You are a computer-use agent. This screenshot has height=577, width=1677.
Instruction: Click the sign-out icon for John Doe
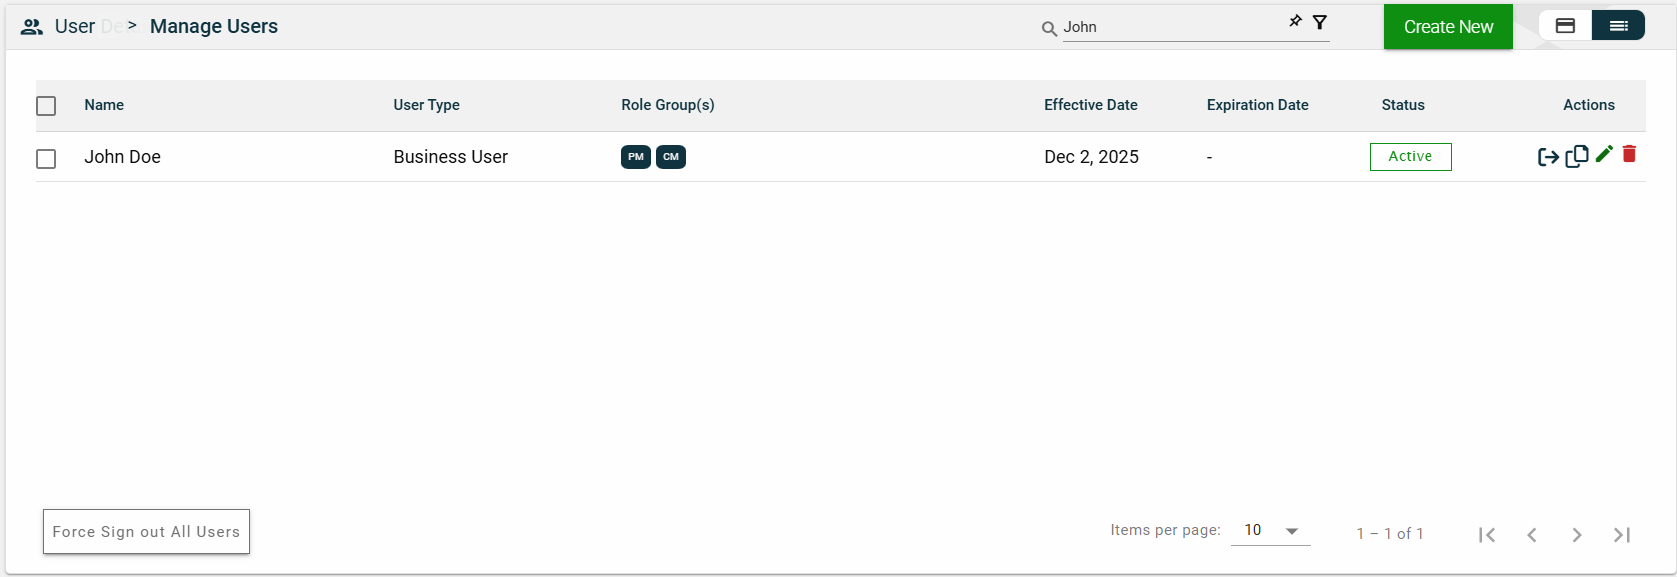1548,157
